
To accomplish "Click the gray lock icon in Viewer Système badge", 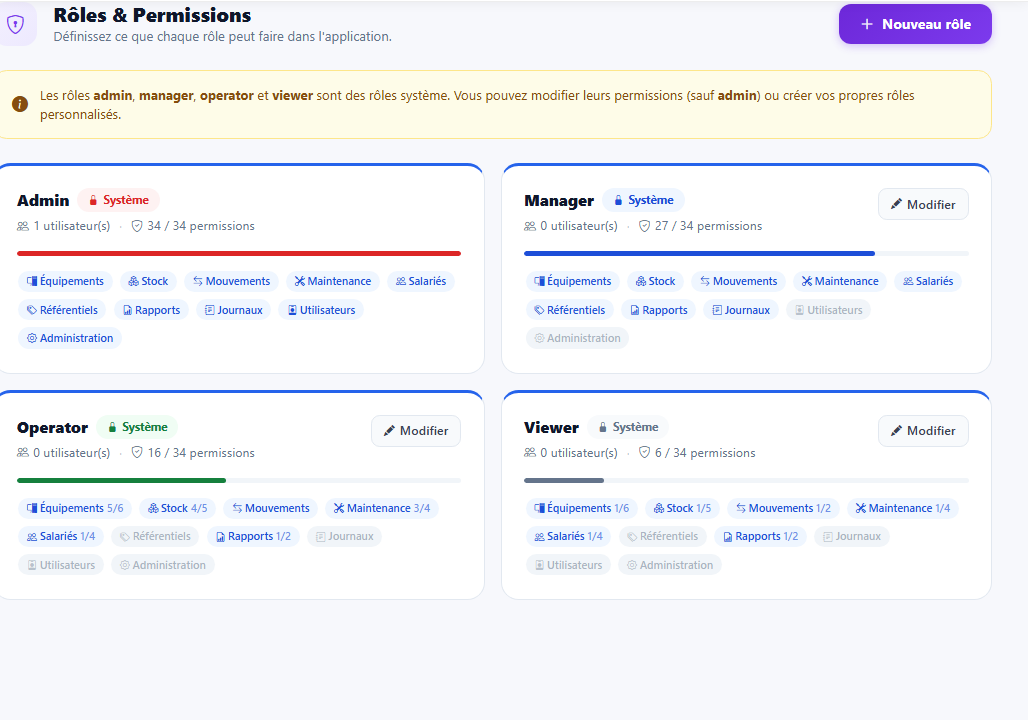I will [603, 427].
